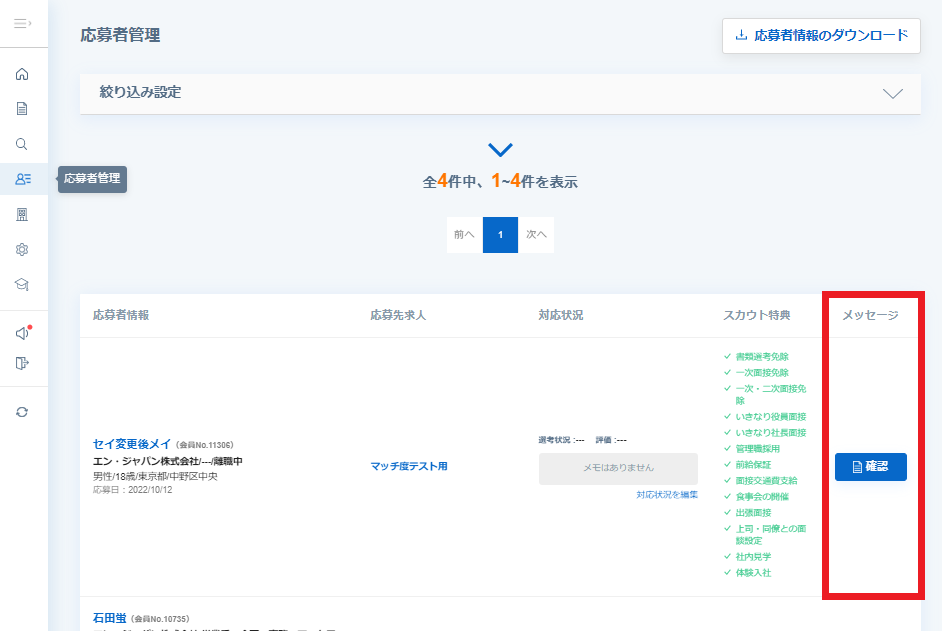This screenshot has height=631, width=942.
Task: Open the document icon in sidebar
Action: click(x=22, y=109)
